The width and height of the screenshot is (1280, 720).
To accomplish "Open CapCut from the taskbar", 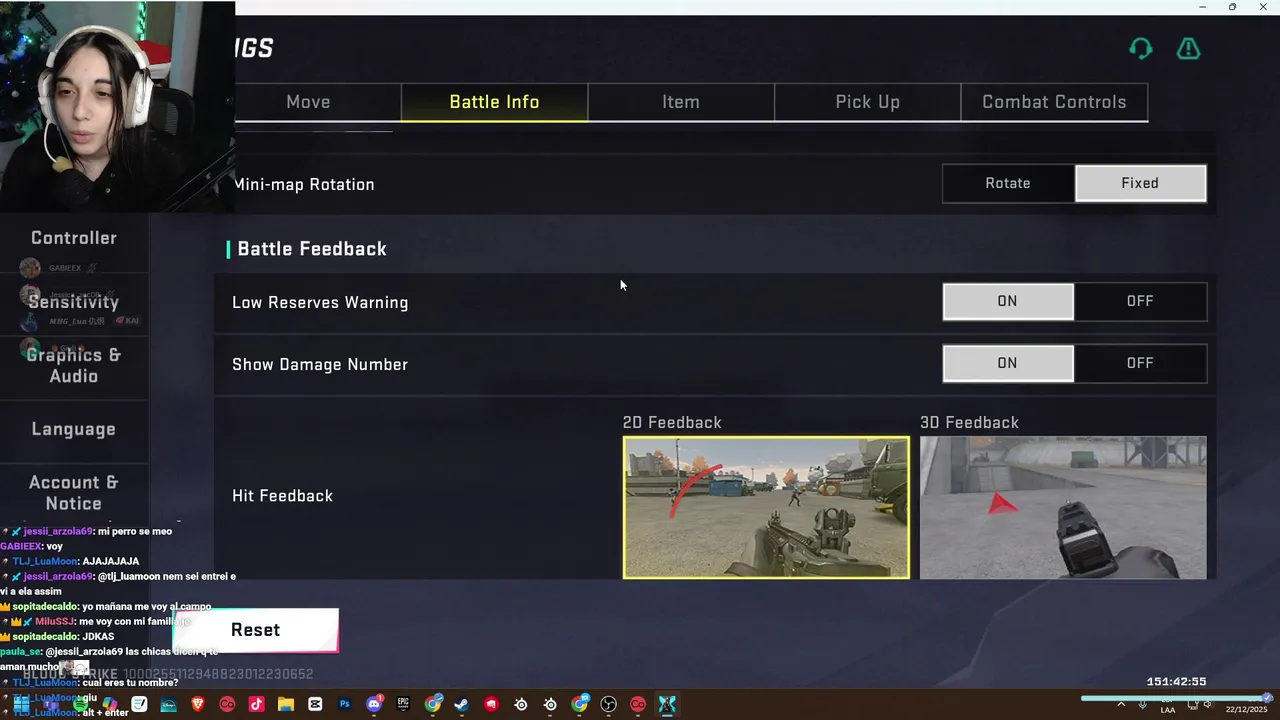I will (315, 705).
